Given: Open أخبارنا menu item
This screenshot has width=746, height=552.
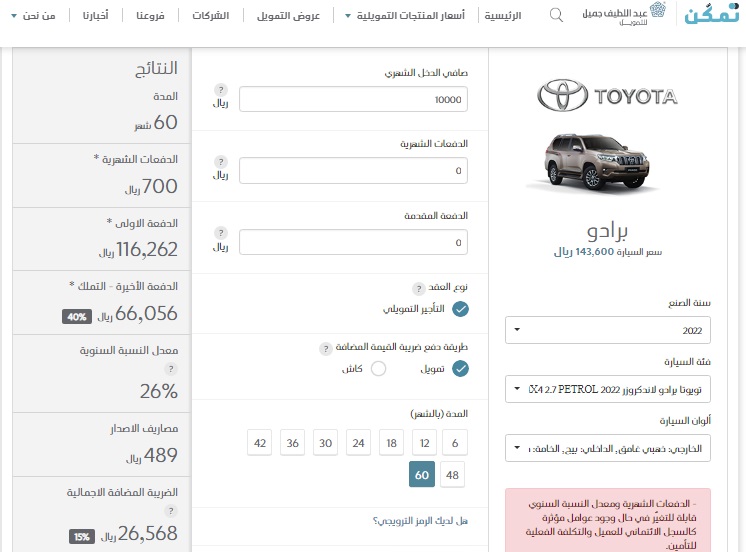Looking at the screenshot, I should tap(96, 16).
